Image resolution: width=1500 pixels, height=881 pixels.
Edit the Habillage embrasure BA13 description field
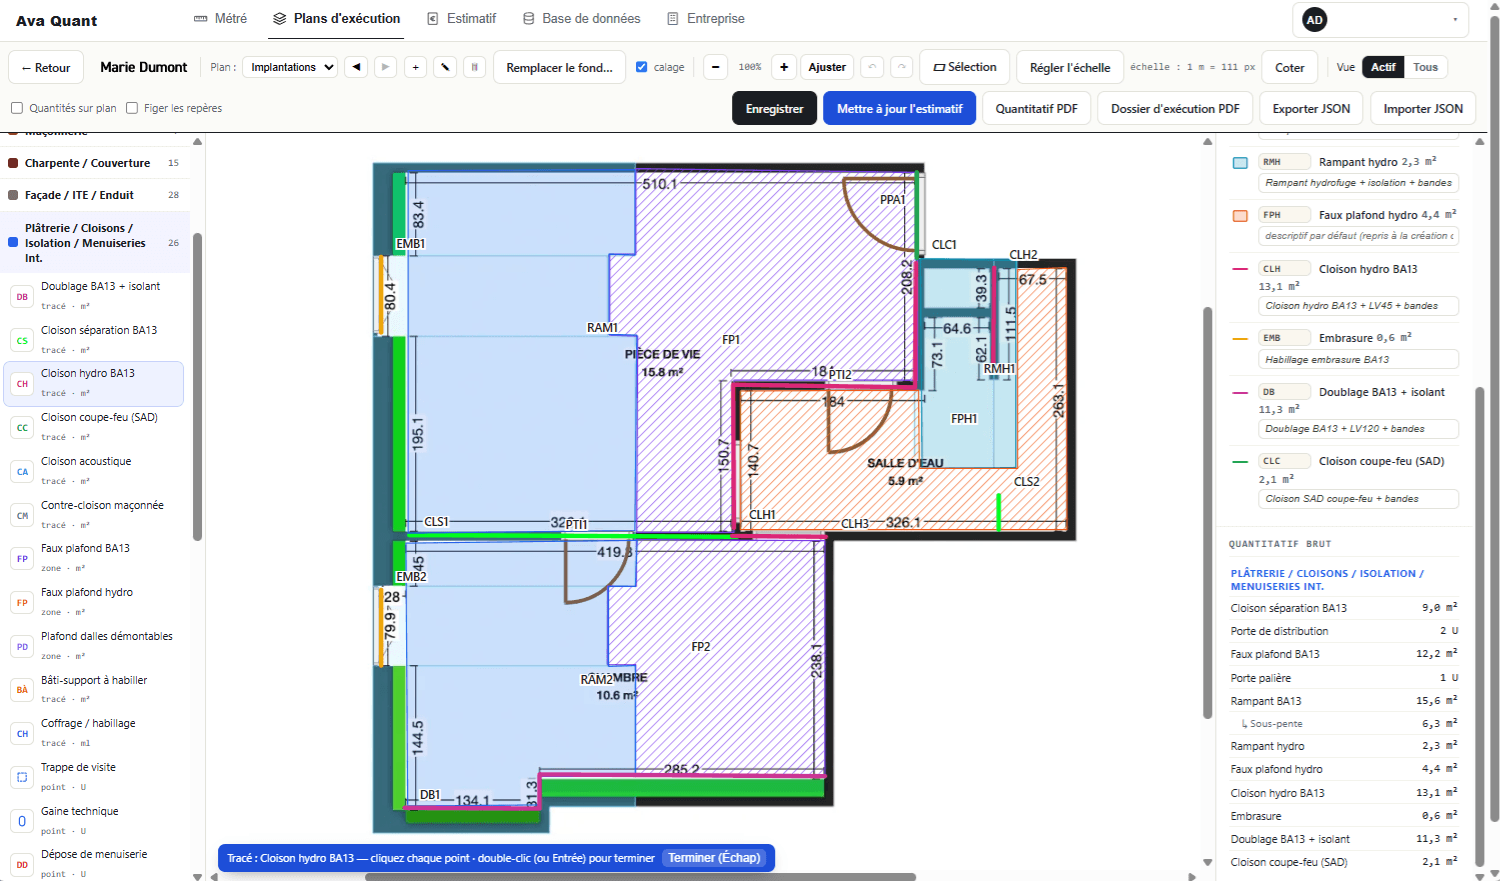pos(1358,360)
